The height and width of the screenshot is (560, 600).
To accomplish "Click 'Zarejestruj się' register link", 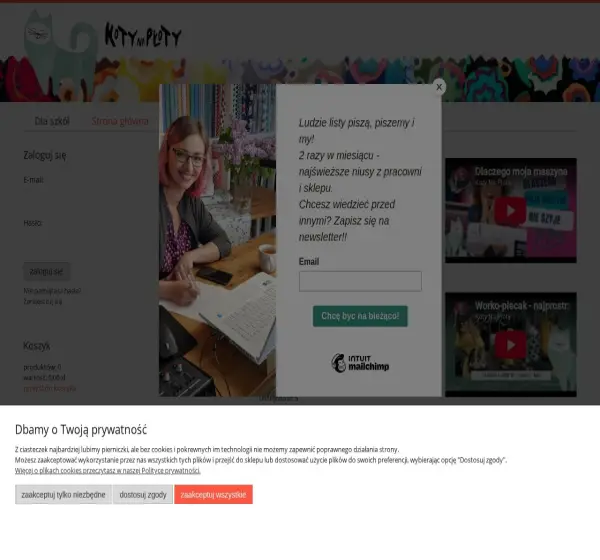I will [x=42, y=301].
